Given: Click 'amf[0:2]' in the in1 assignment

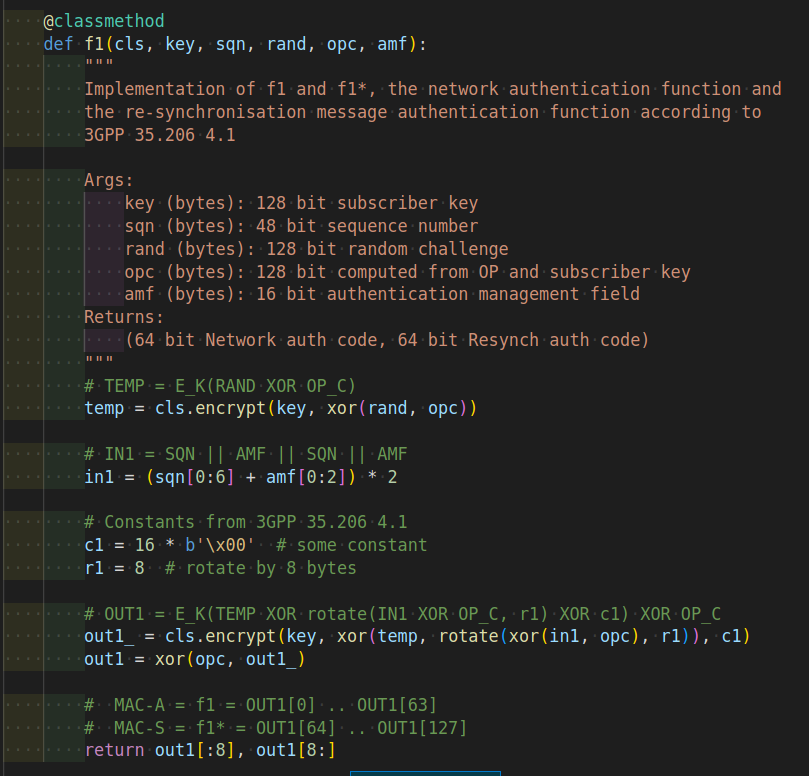Looking at the screenshot, I should click(306, 476).
